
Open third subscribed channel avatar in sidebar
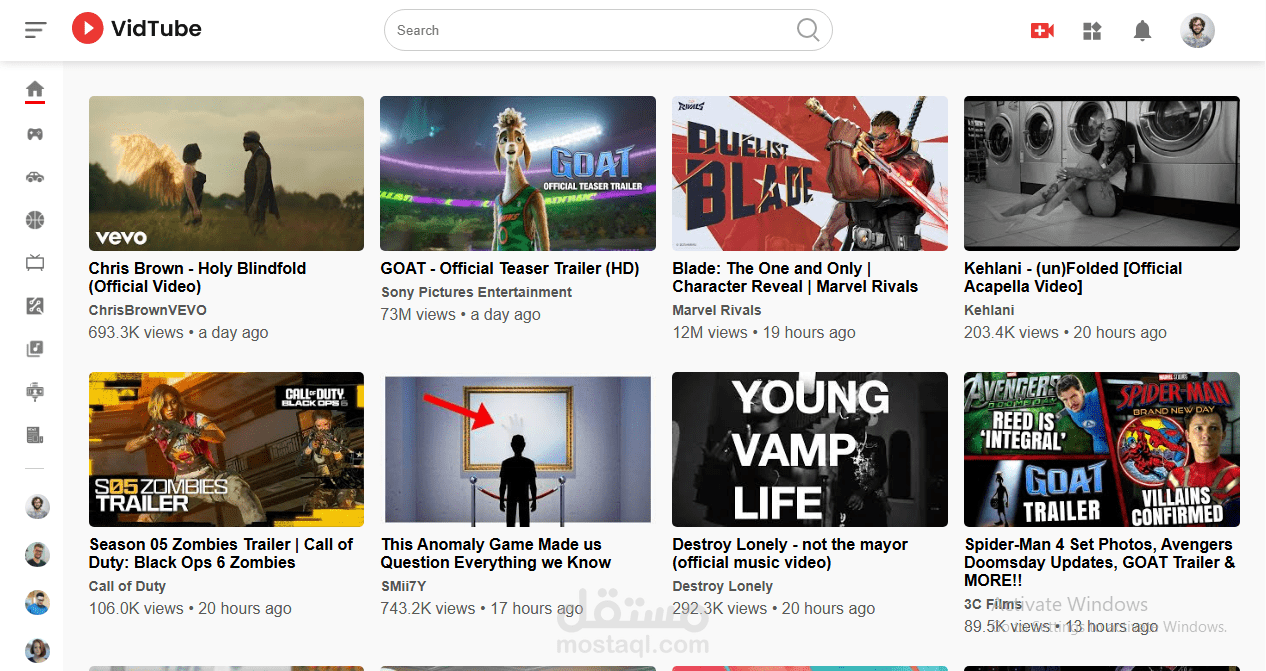pyautogui.click(x=37, y=603)
